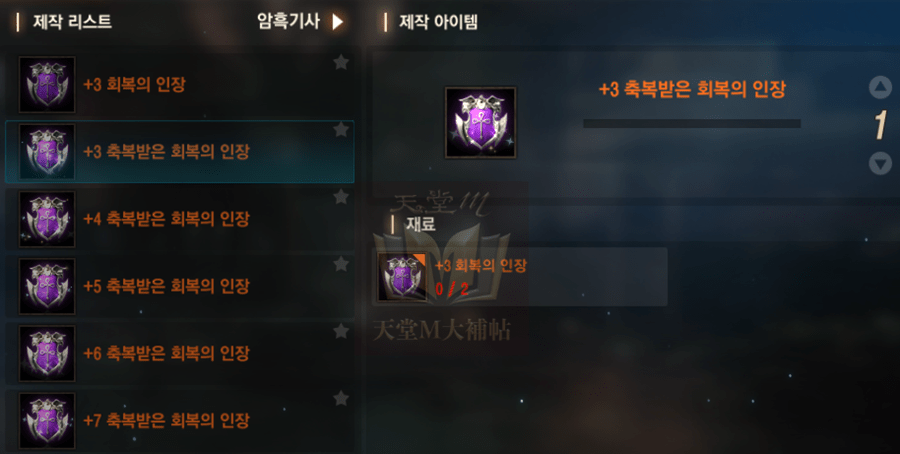
Task: Click the +3 회복의 인장 emblem icon in list
Action: pyautogui.click(x=47, y=84)
